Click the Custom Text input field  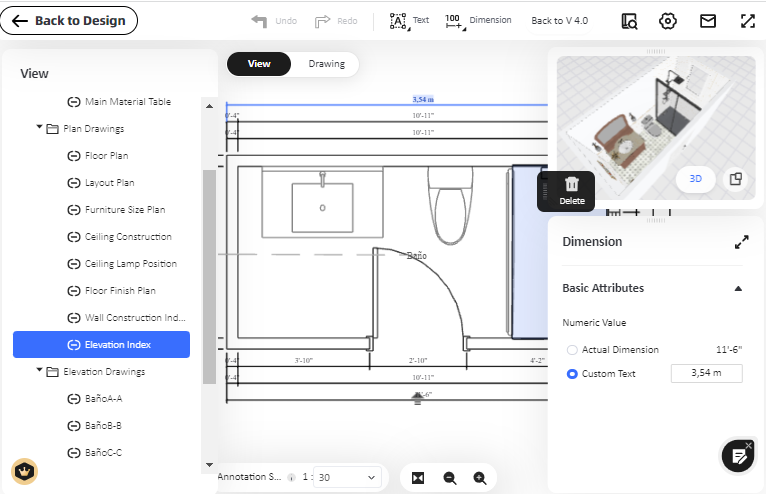tap(706, 373)
